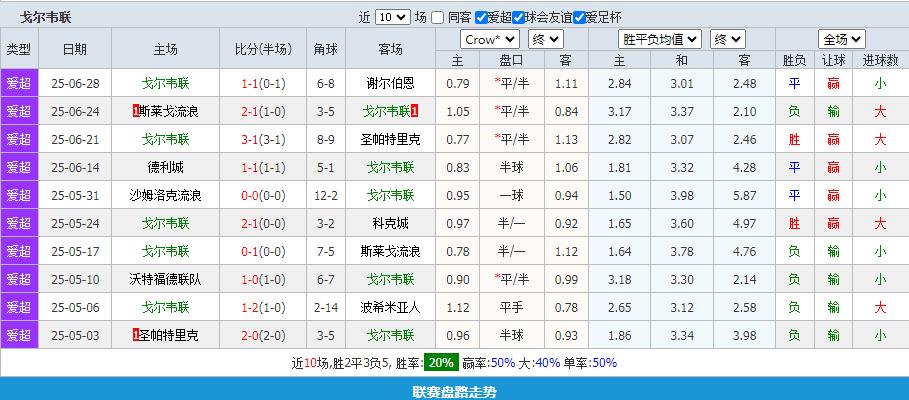
Task: Open the 3-1(3-1) score link for 25-06-21
Action: tap(264, 139)
